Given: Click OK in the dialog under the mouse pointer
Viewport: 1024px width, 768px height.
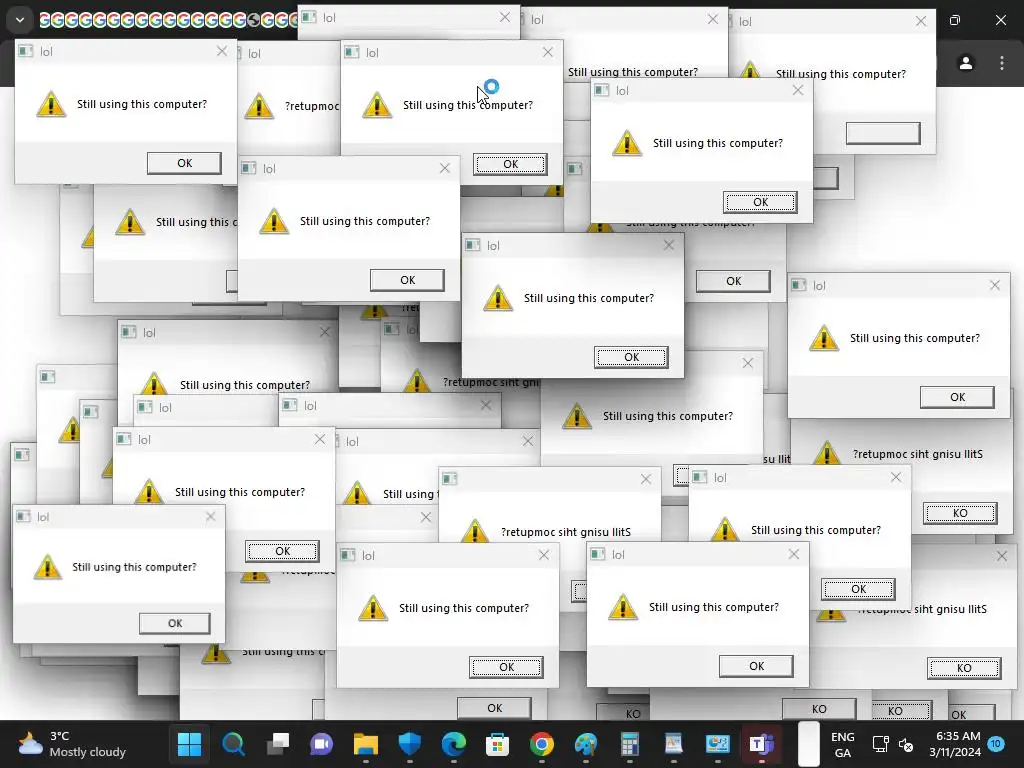Looking at the screenshot, I should click(x=510, y=164).
